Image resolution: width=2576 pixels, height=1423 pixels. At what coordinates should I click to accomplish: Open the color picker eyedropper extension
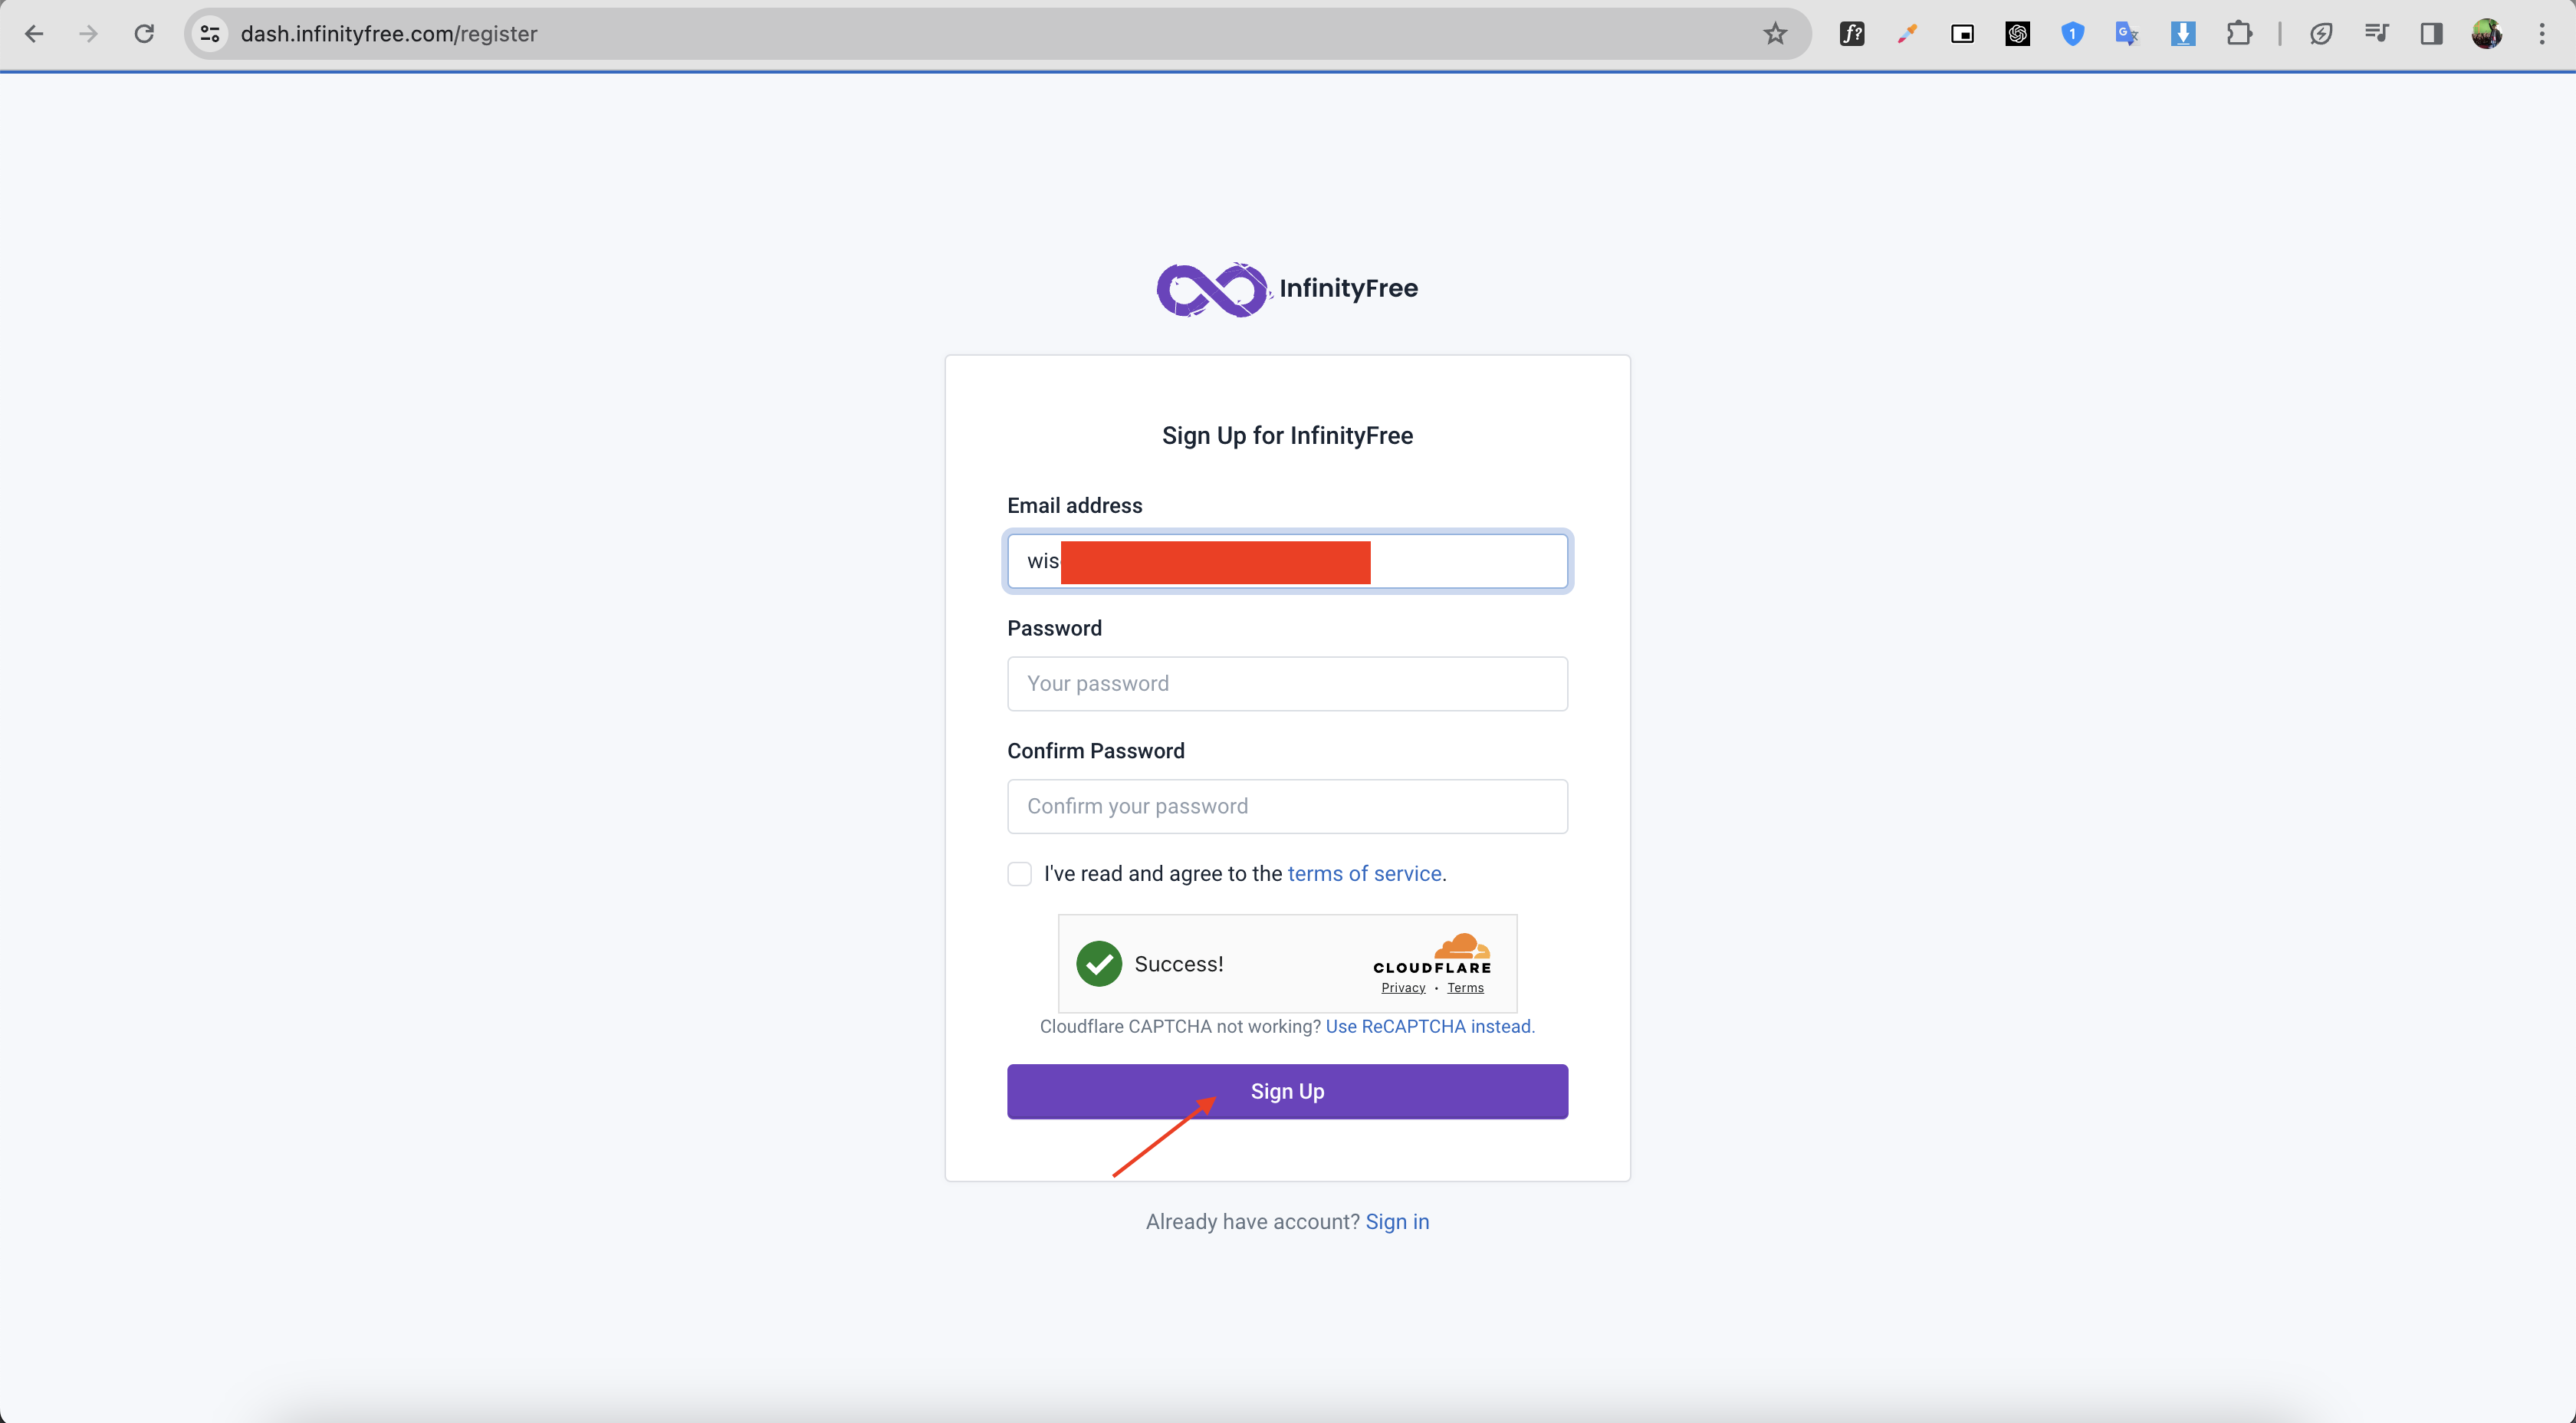tap(1907, 34)
